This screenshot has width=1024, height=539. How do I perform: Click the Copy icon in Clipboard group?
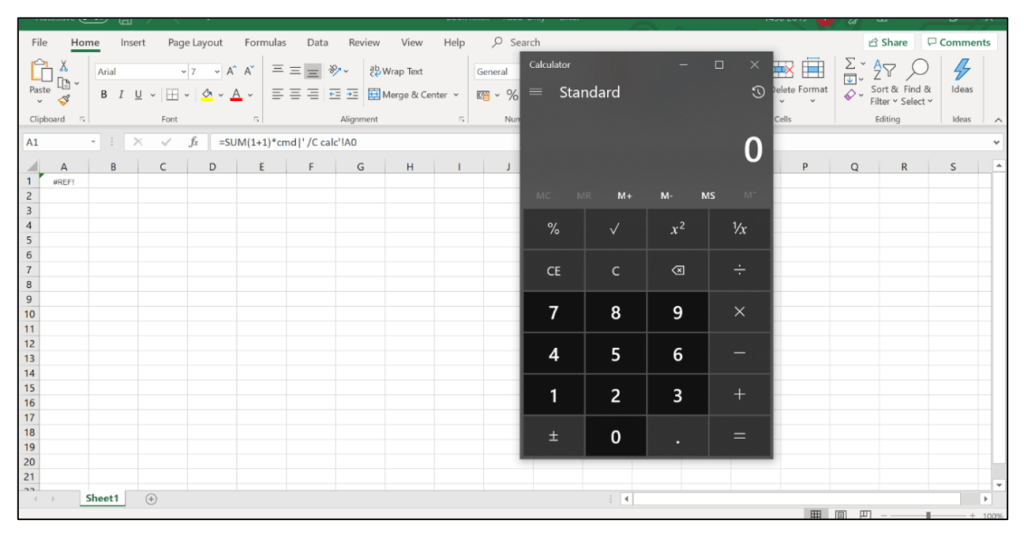tap(64, 83)
